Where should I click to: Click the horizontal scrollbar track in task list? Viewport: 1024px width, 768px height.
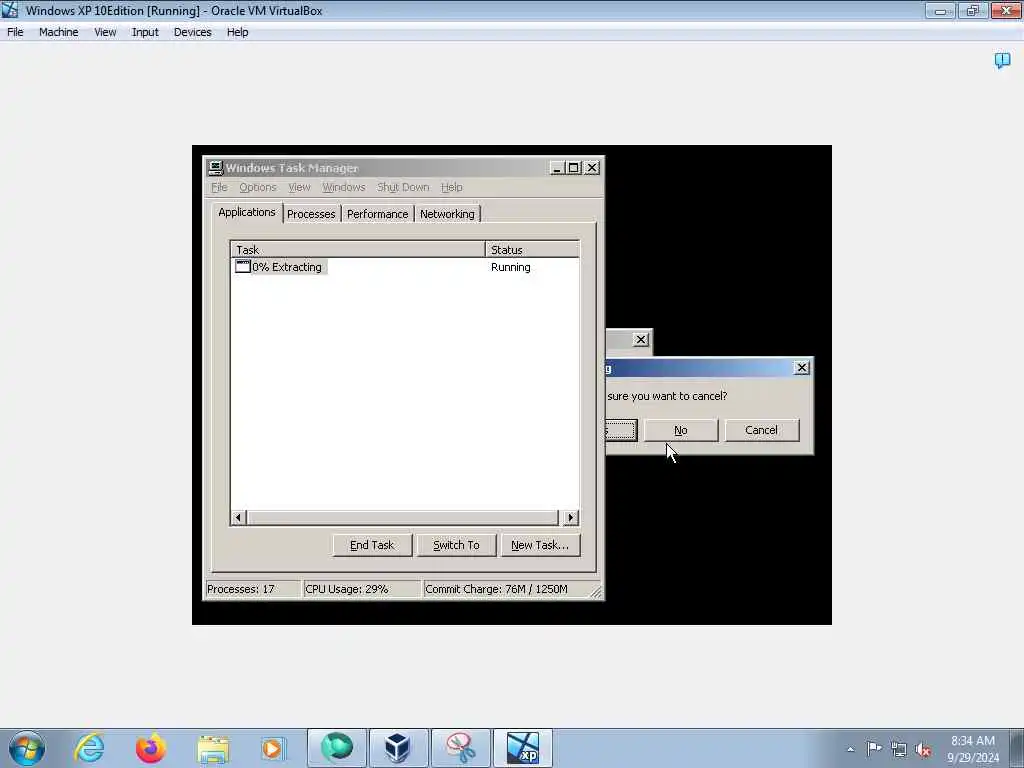coord(403,518)
